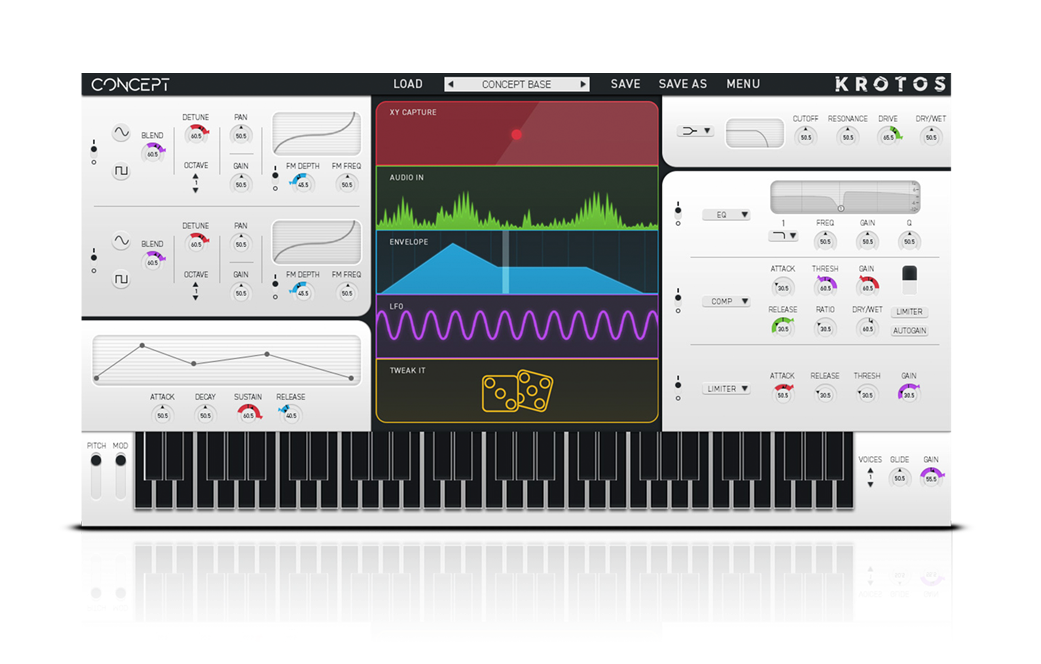Select square wave for oscillator 2
1041x664 pixels.
[121, 280]
